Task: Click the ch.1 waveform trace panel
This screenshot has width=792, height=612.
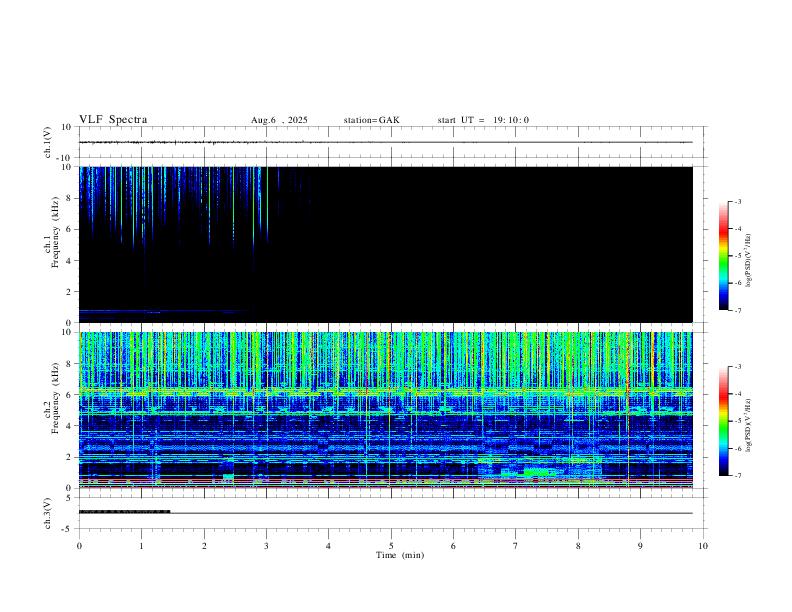Action: (391, 142)
